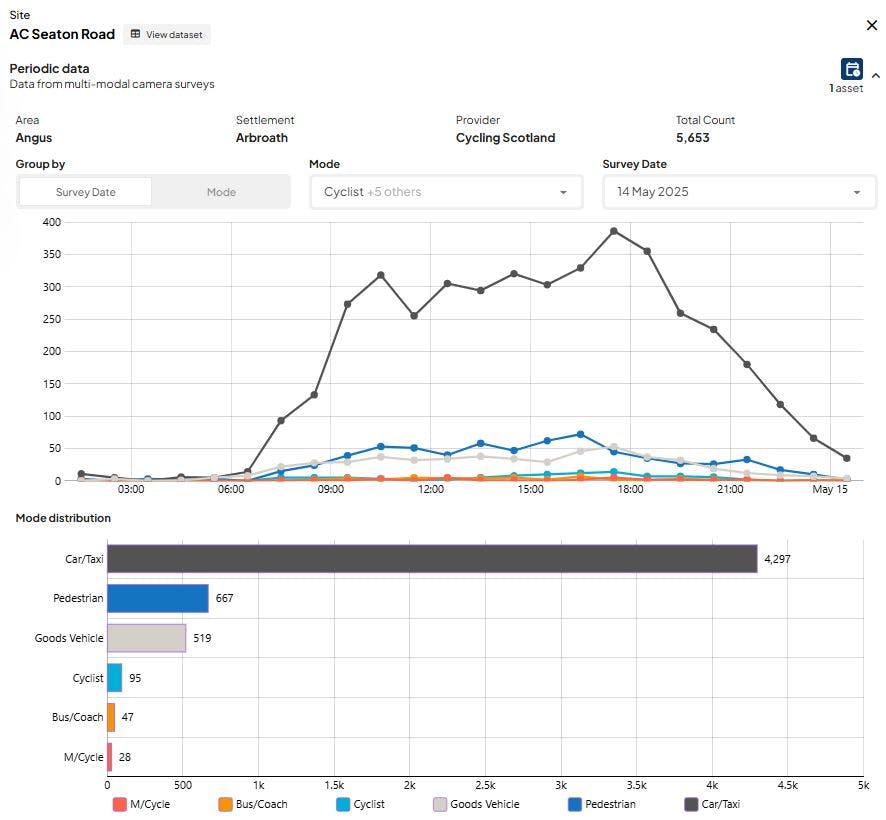This screenshot has width=886, height=820.
Task: Collapse the Periodic data section chevron
Action: tap(875, 75)
